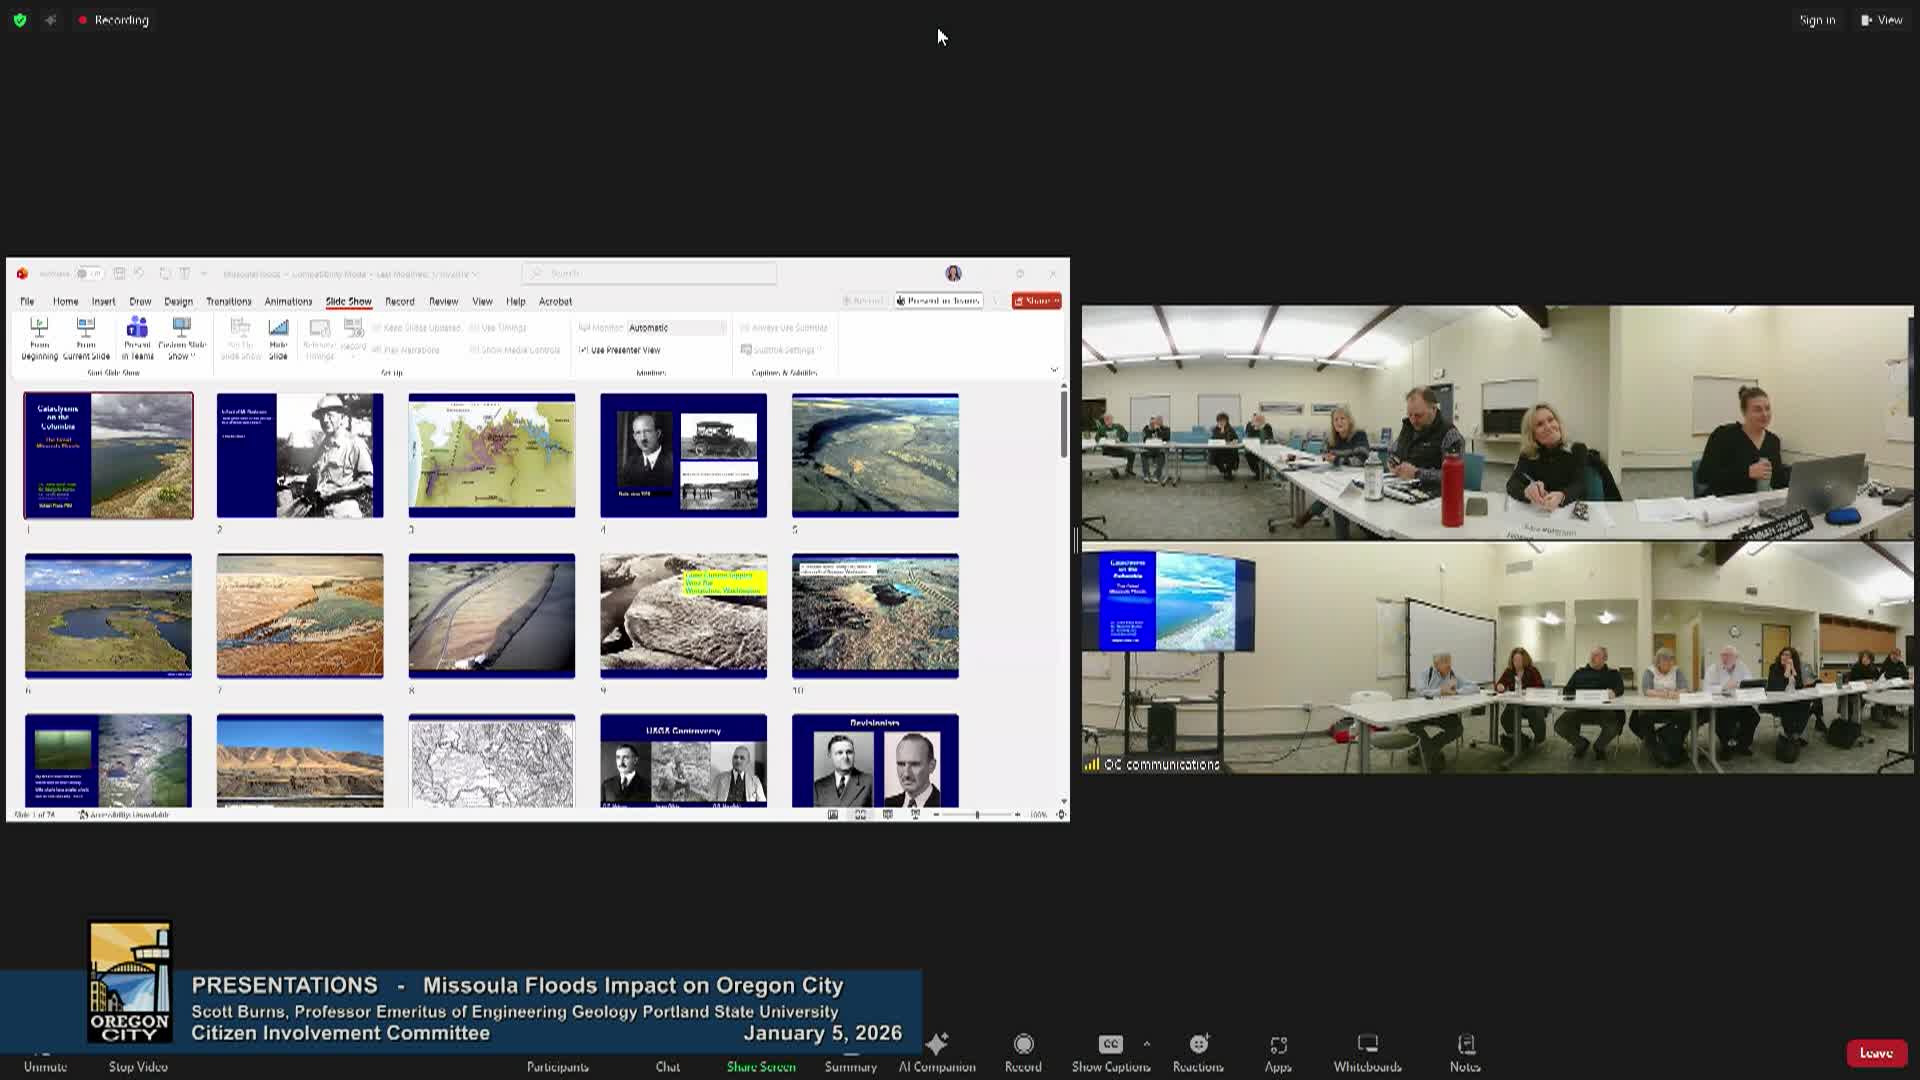Open the Animations ribbon tab
1920x1080 pixels.
288,301
